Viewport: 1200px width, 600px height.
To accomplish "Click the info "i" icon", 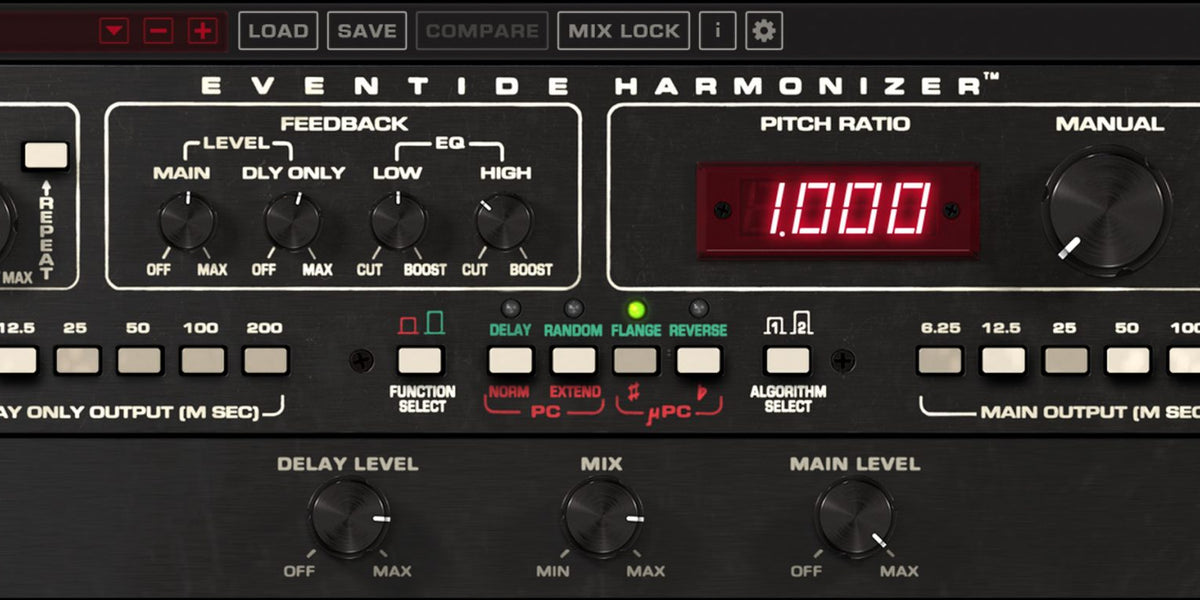I will tap(716, 30).
